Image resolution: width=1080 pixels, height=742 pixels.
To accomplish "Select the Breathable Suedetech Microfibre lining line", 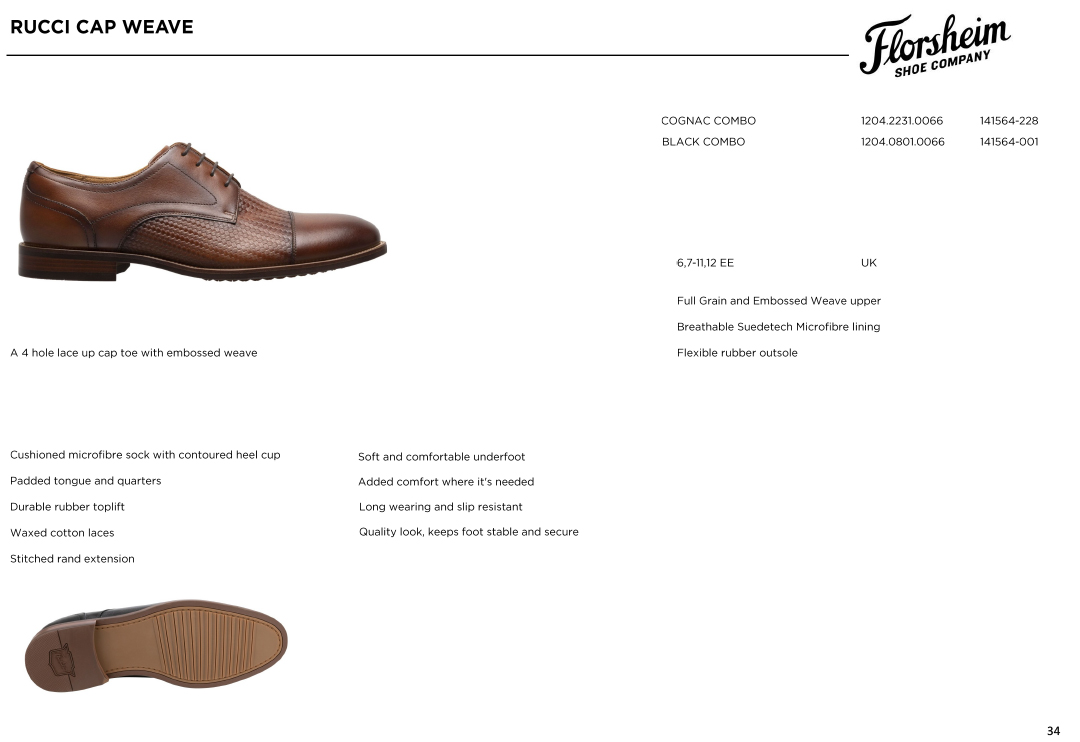I will pos(778,327).
